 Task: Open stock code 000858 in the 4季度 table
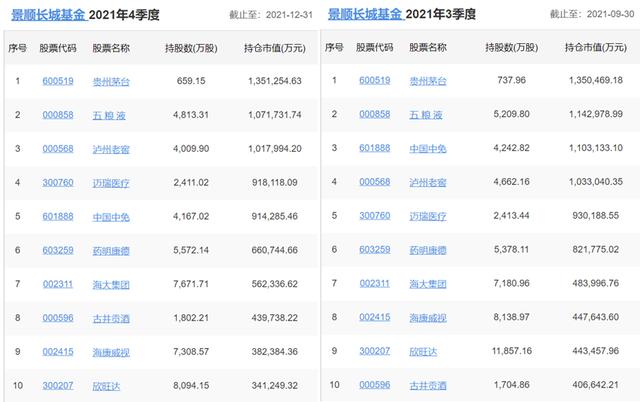point(58,115)
